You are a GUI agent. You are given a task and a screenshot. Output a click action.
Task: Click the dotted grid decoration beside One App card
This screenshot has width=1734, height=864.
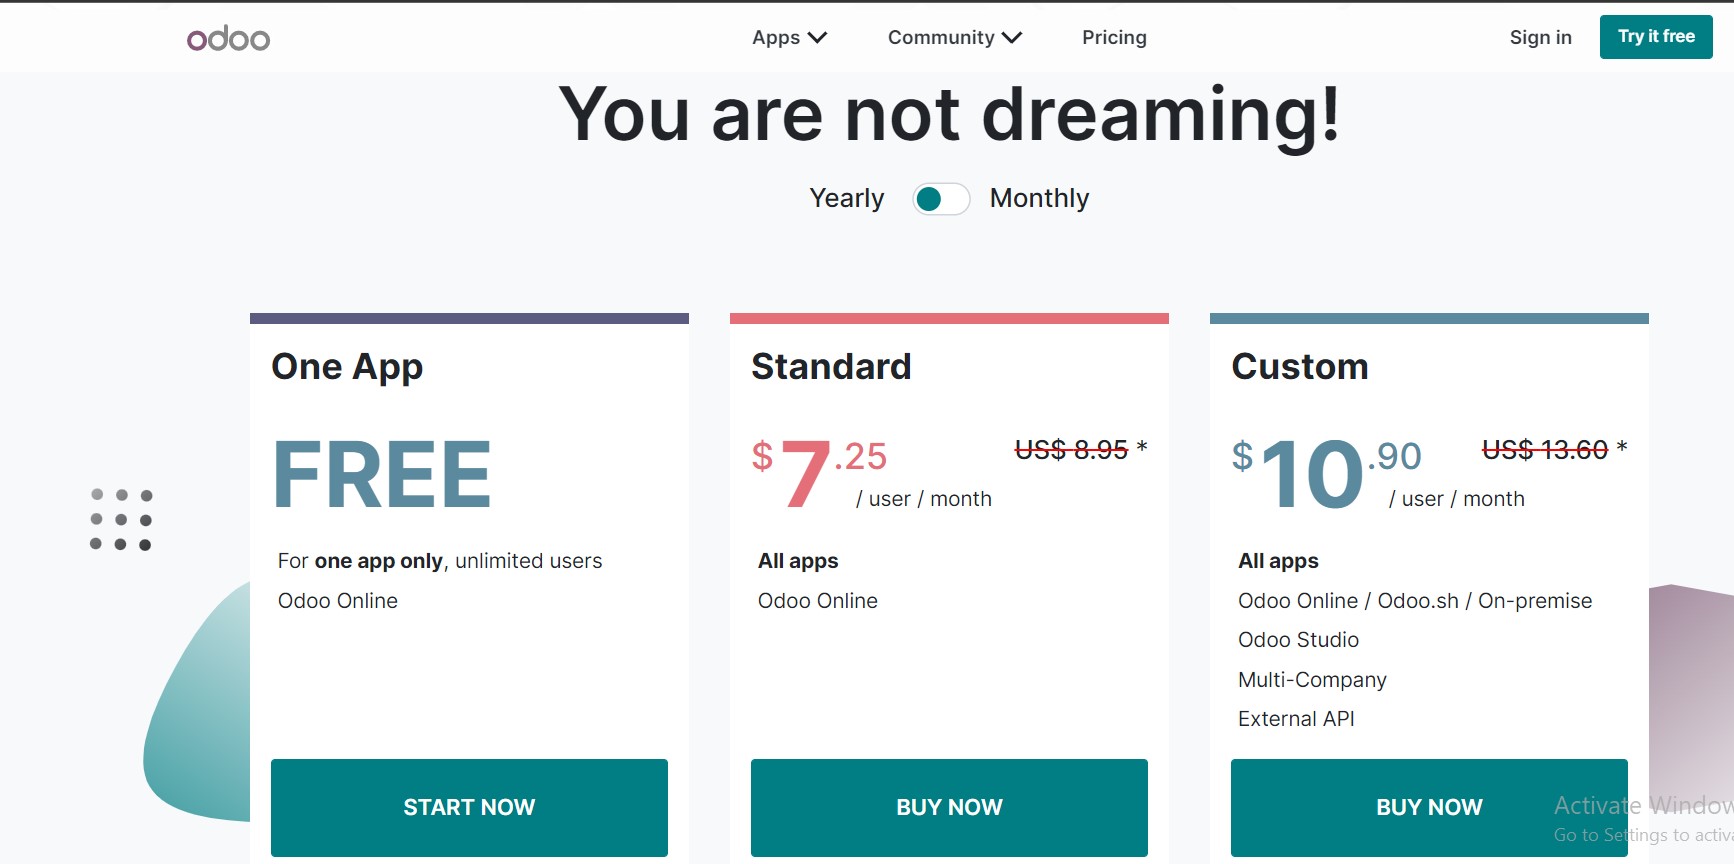(x=122, y=519)
